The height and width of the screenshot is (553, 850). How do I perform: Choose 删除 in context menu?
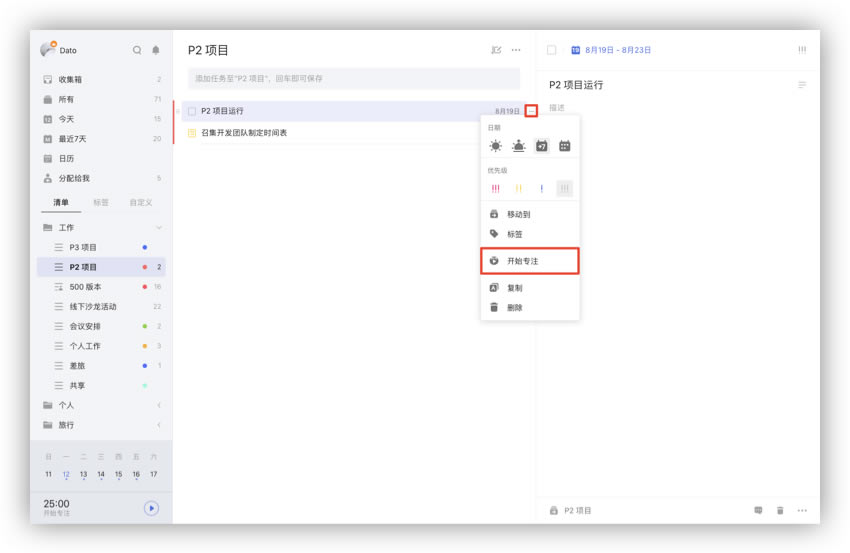530,307
